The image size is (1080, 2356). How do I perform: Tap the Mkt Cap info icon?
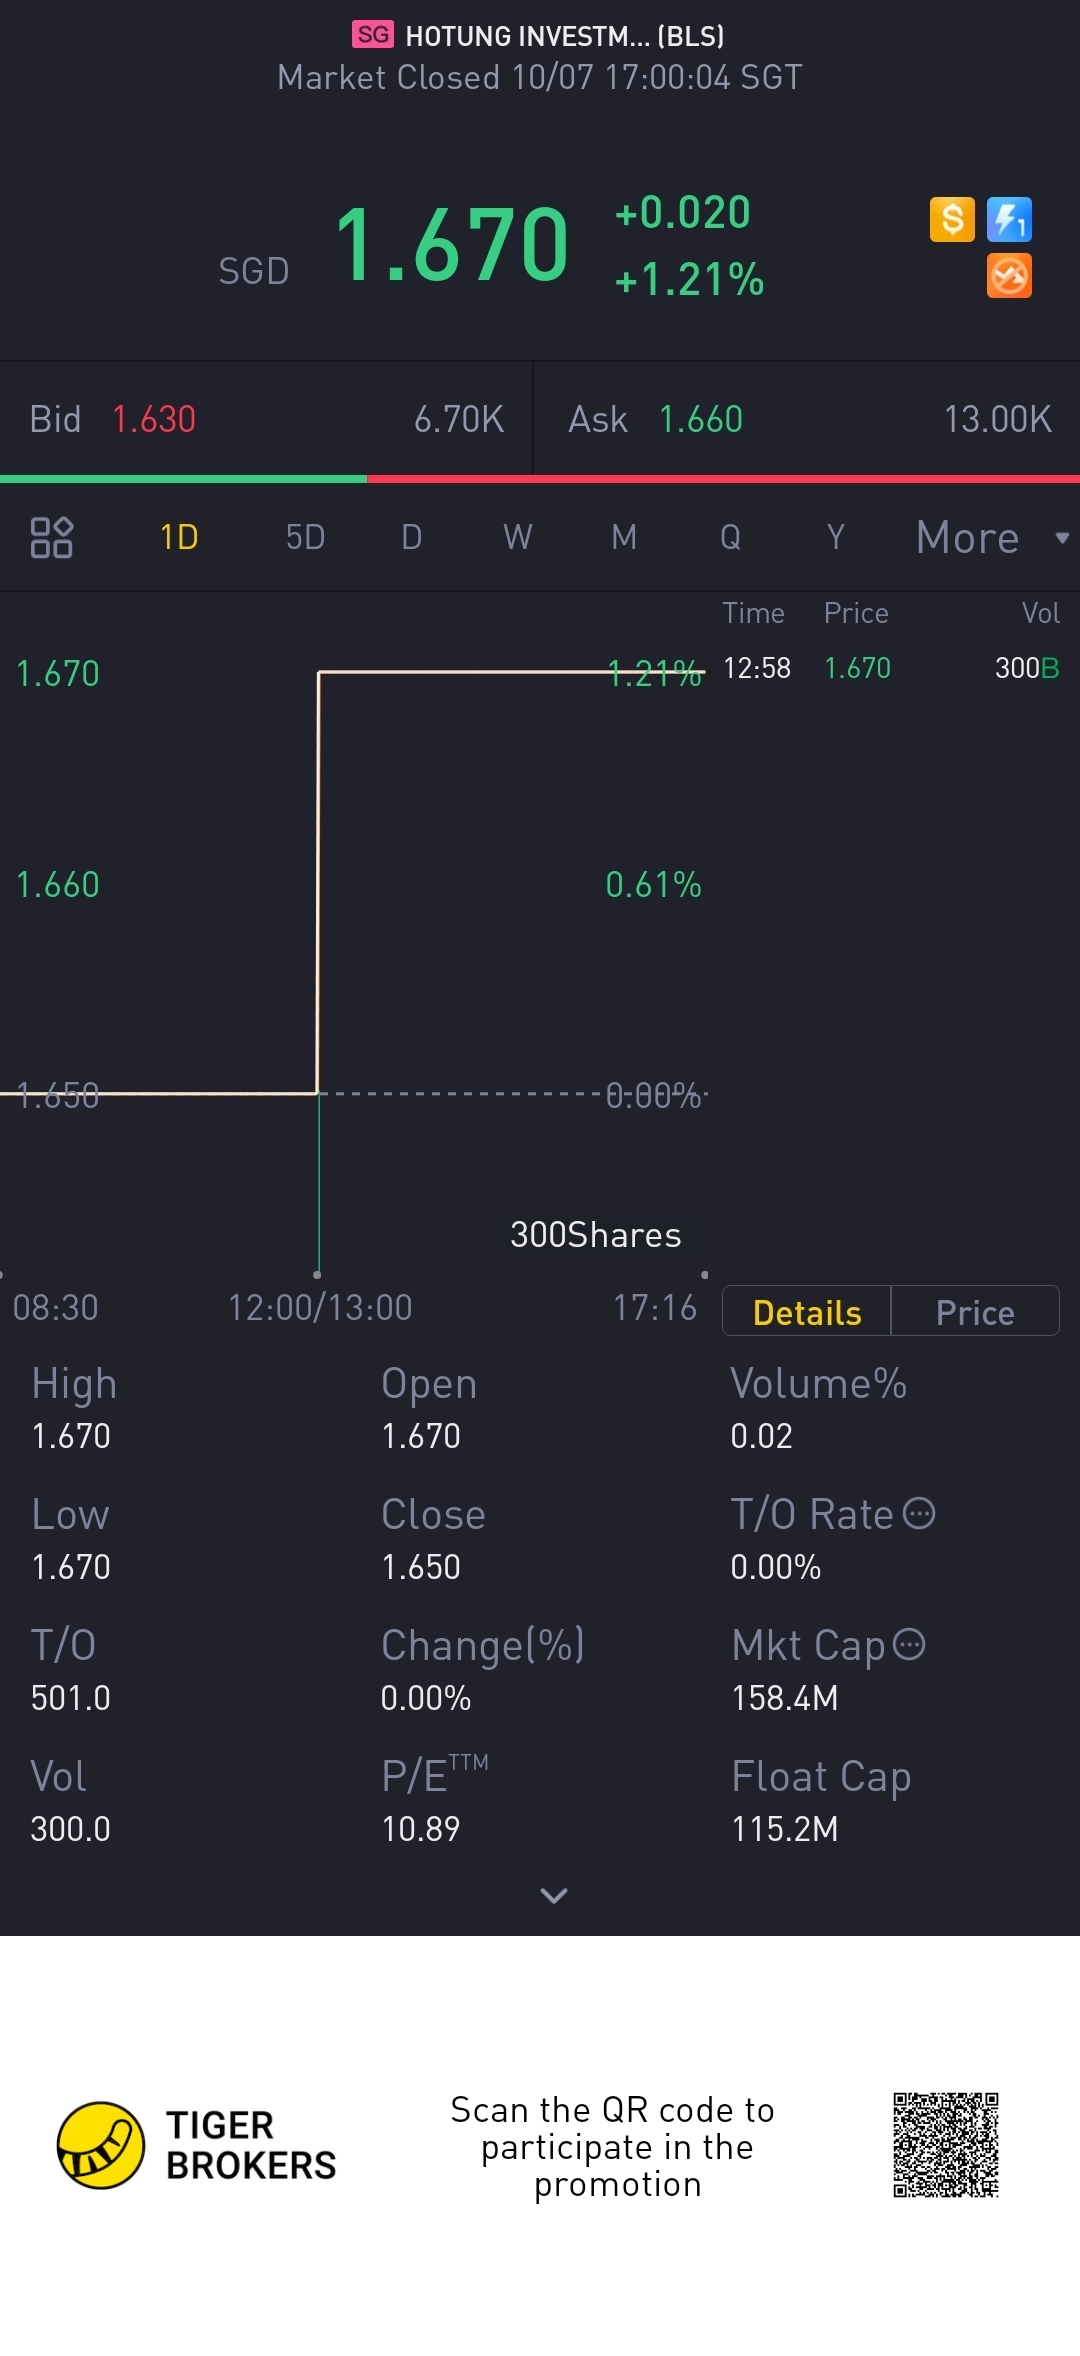(x=909, y=1644)
